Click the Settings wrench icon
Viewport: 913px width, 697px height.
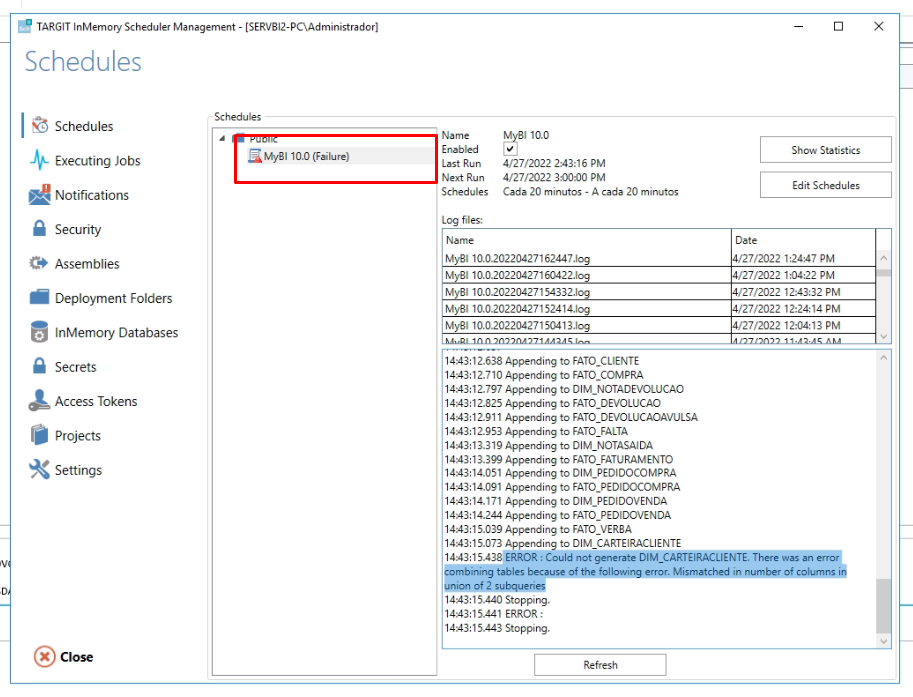click(39, 469)
